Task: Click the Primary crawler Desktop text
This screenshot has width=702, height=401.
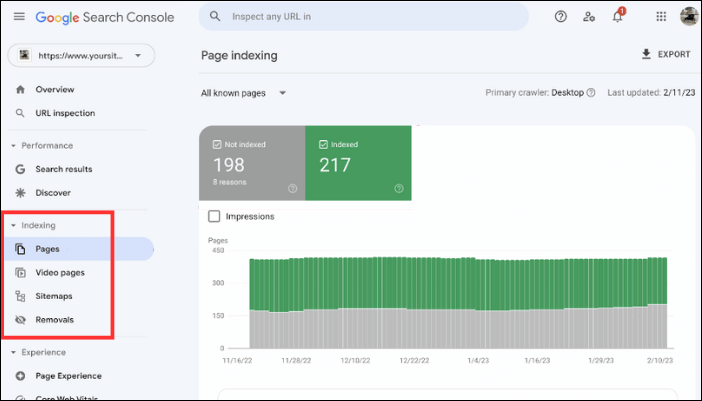Action: click(x=535, y=93)
